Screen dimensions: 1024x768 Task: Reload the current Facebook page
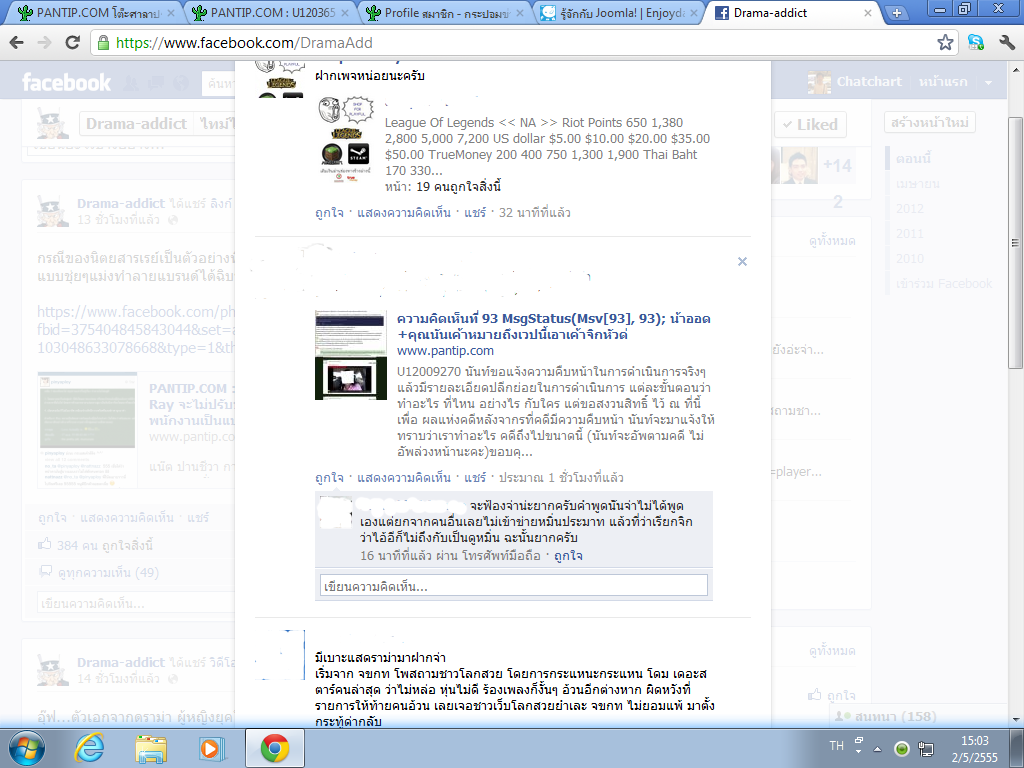(x=72, y=43)
